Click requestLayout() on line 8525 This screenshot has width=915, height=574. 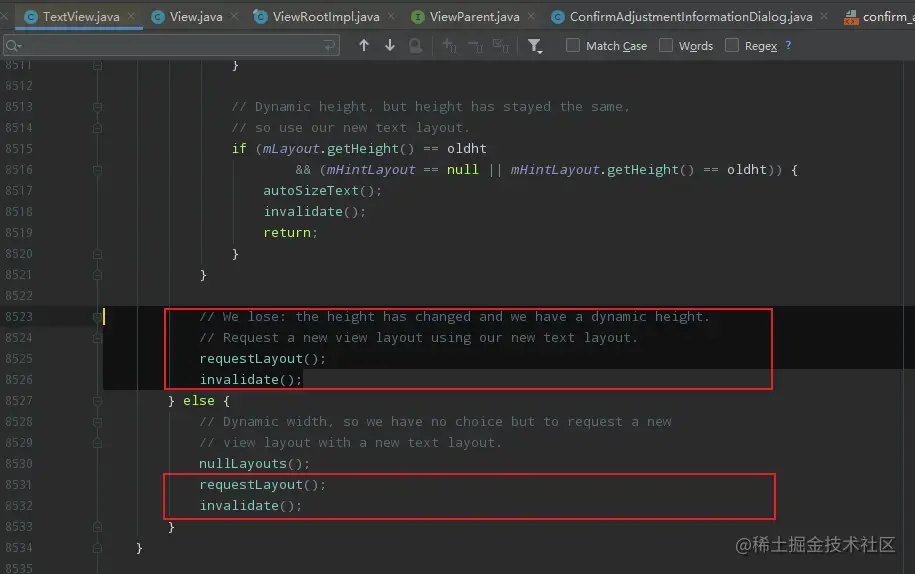pos(262,359)
